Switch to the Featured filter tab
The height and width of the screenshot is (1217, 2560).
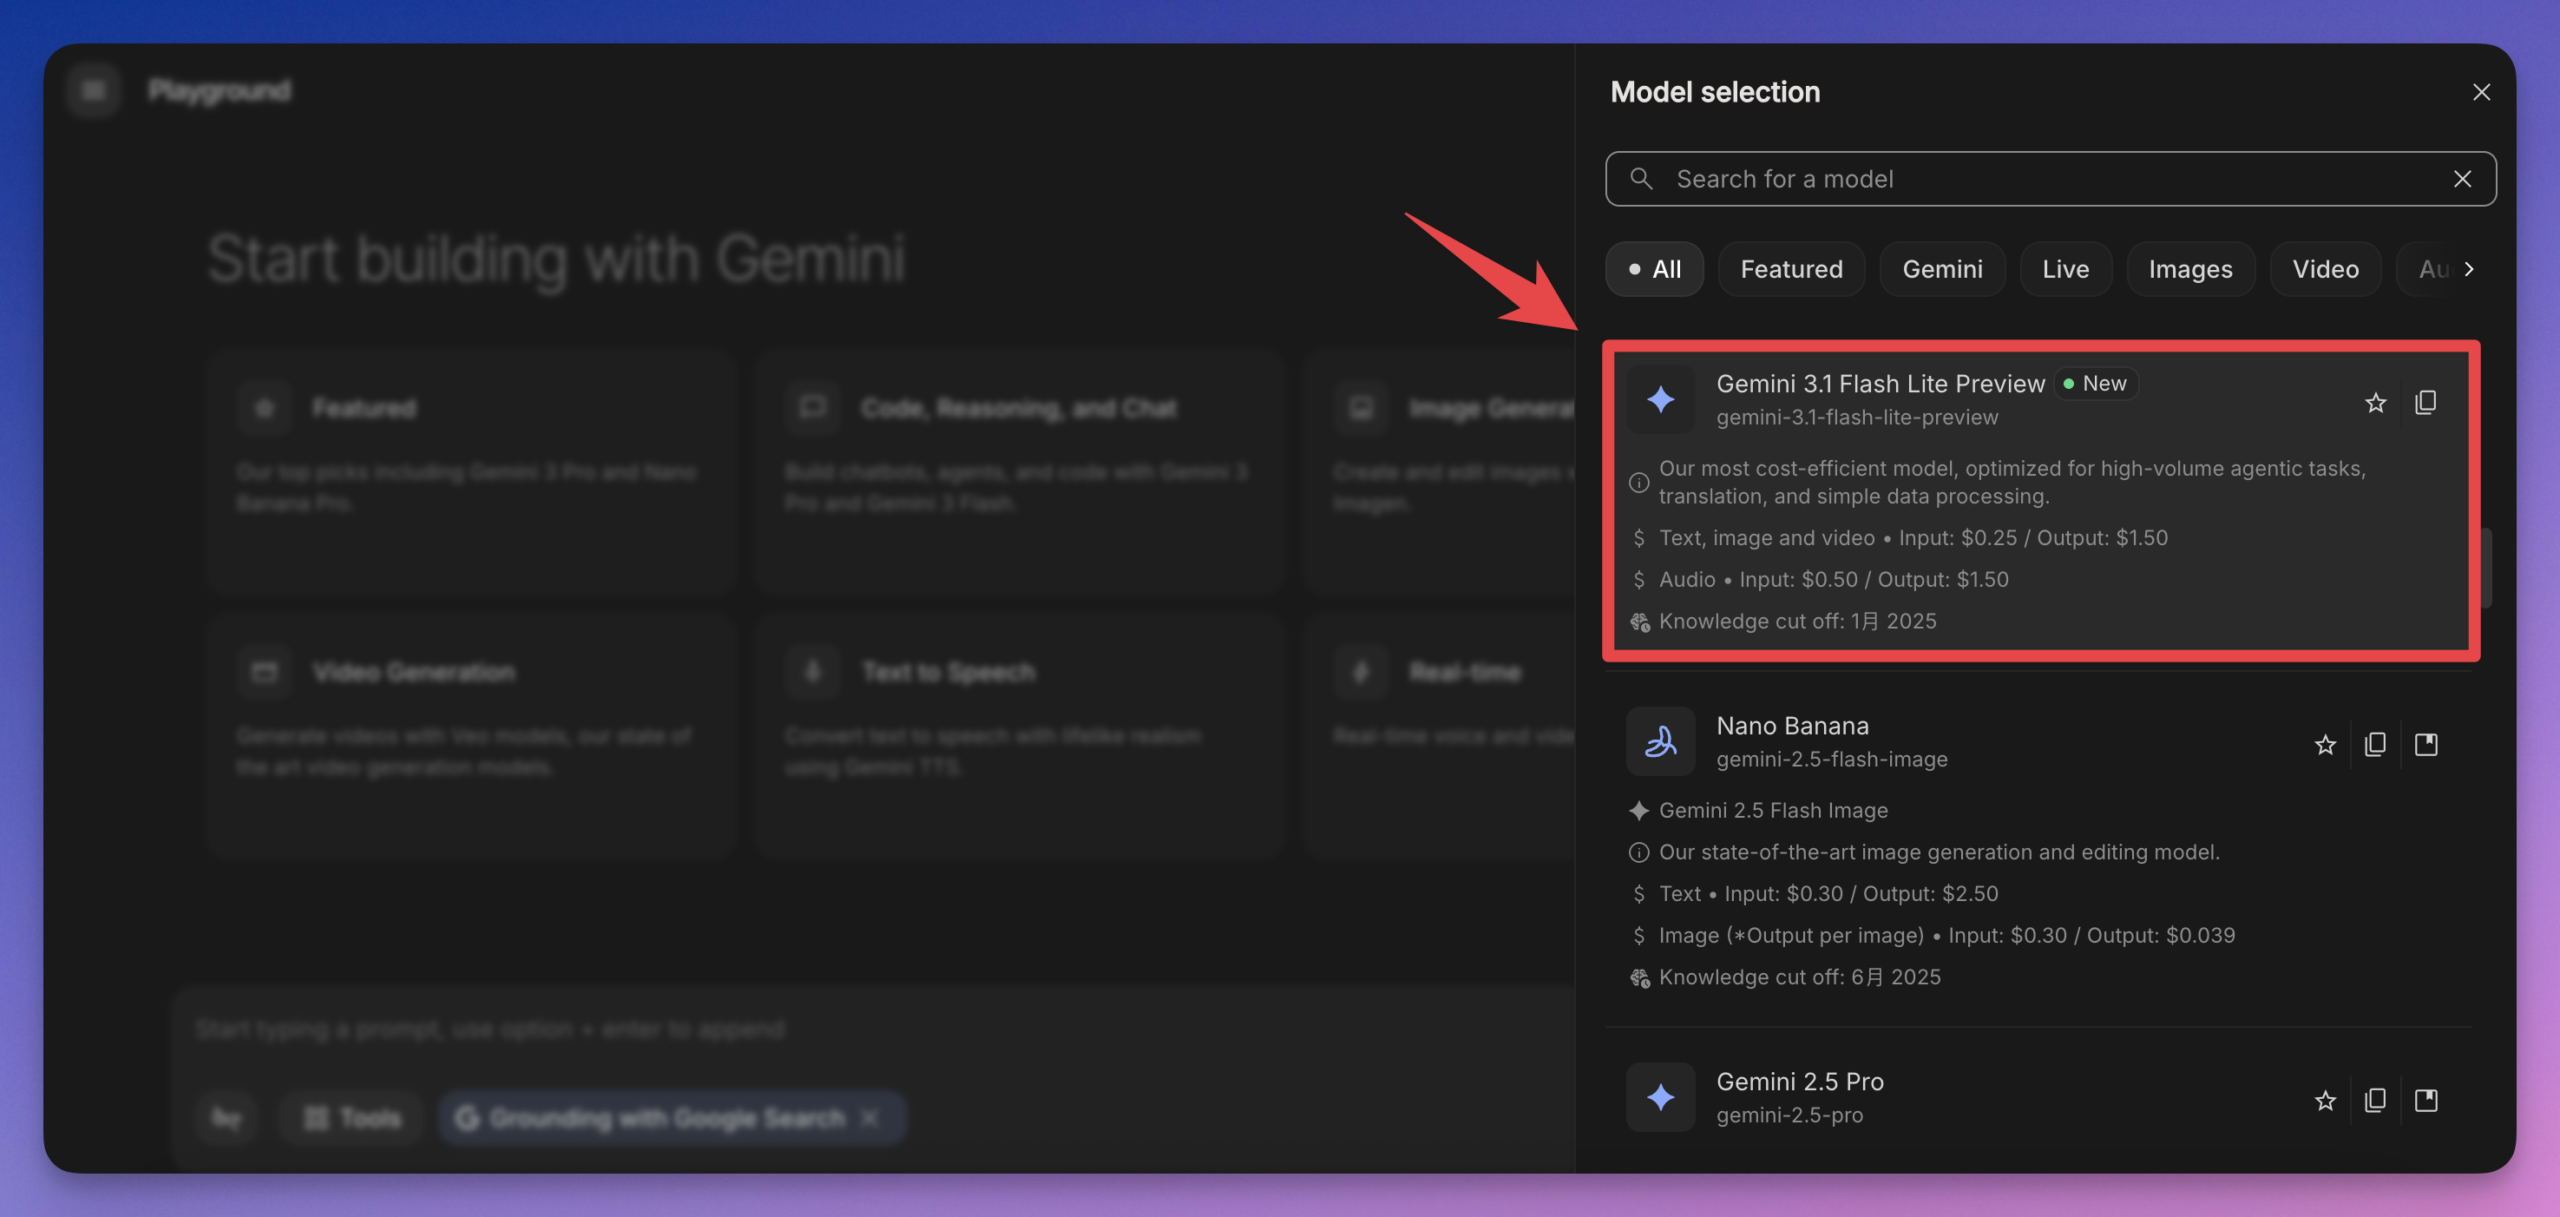tap(1791, 268)
